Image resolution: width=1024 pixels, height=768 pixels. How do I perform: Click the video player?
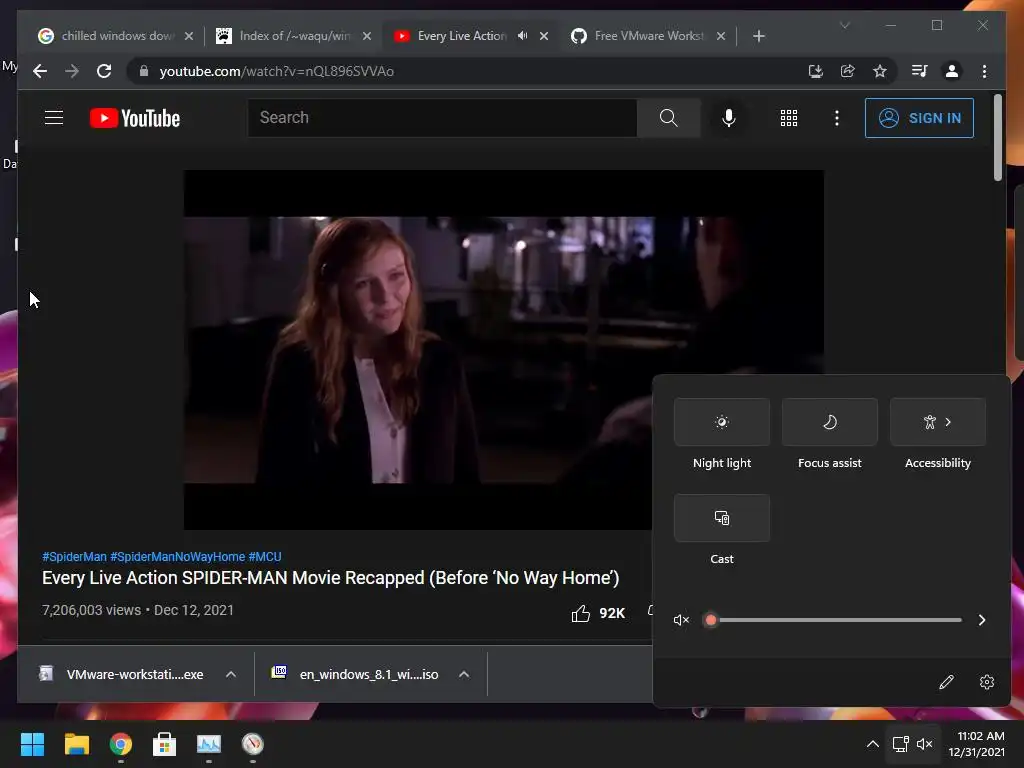504,349
